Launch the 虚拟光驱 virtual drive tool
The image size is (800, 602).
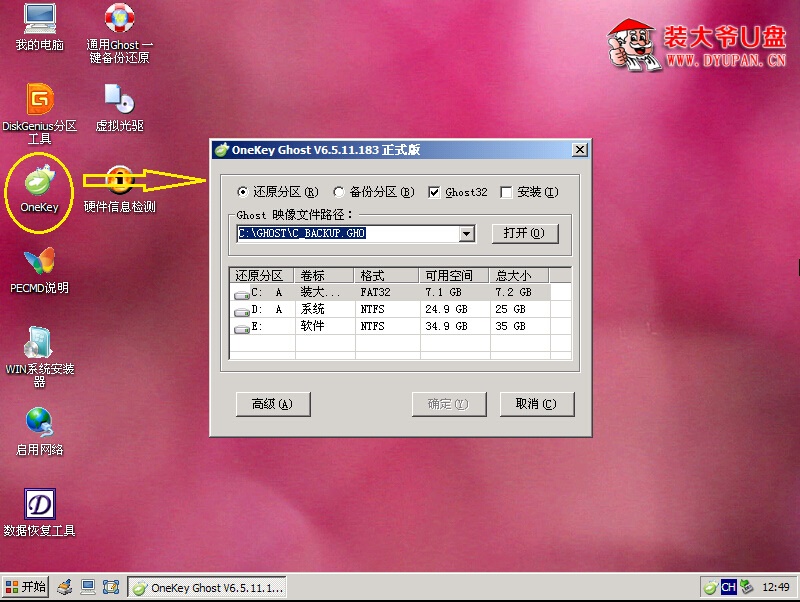118,103
